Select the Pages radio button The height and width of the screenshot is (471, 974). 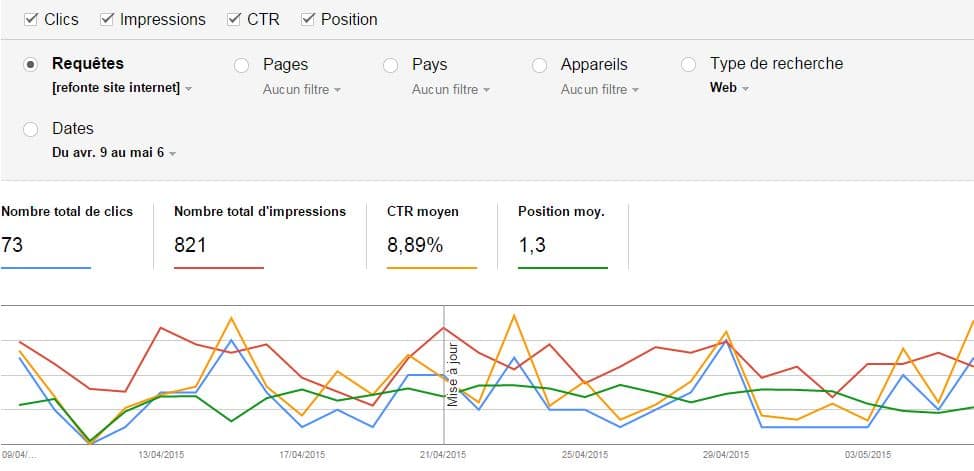(242, 65)
